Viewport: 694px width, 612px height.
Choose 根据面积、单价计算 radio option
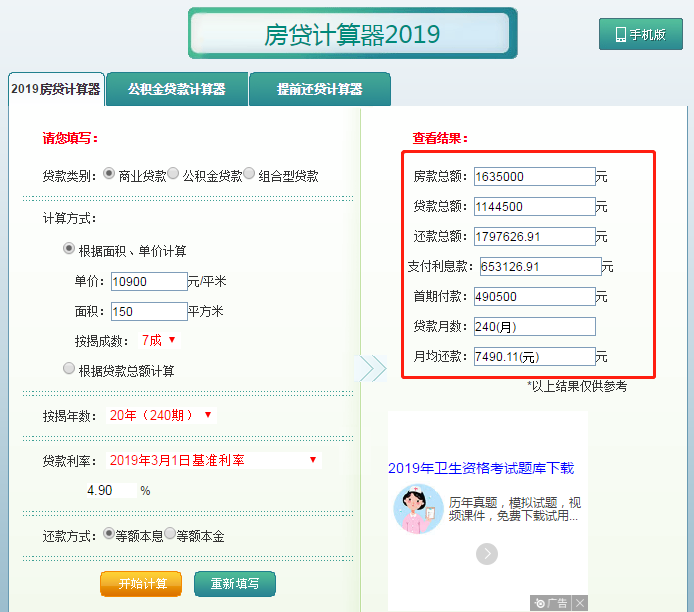69,248
